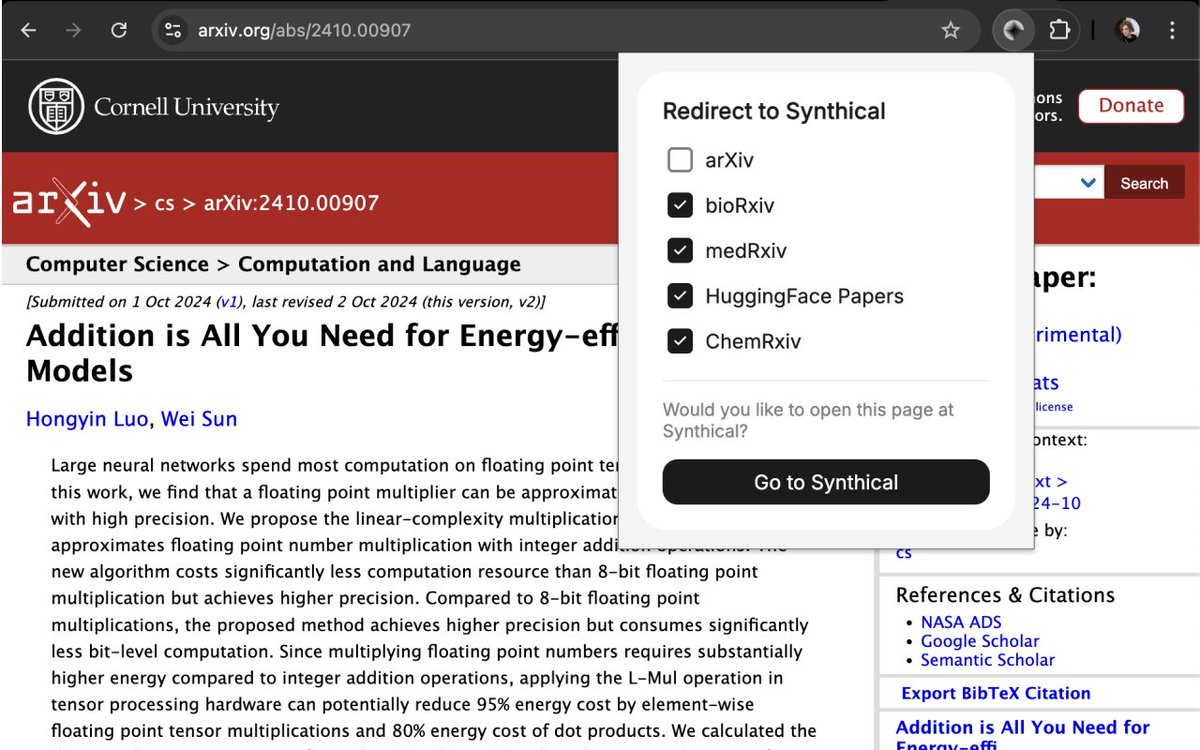Open Semantic Scholar link
This screenshot has width=1200, height=750.
988,660
